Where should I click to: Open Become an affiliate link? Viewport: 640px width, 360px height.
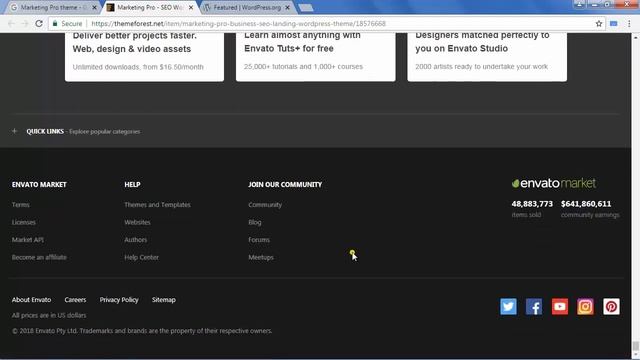click(39, 257)
